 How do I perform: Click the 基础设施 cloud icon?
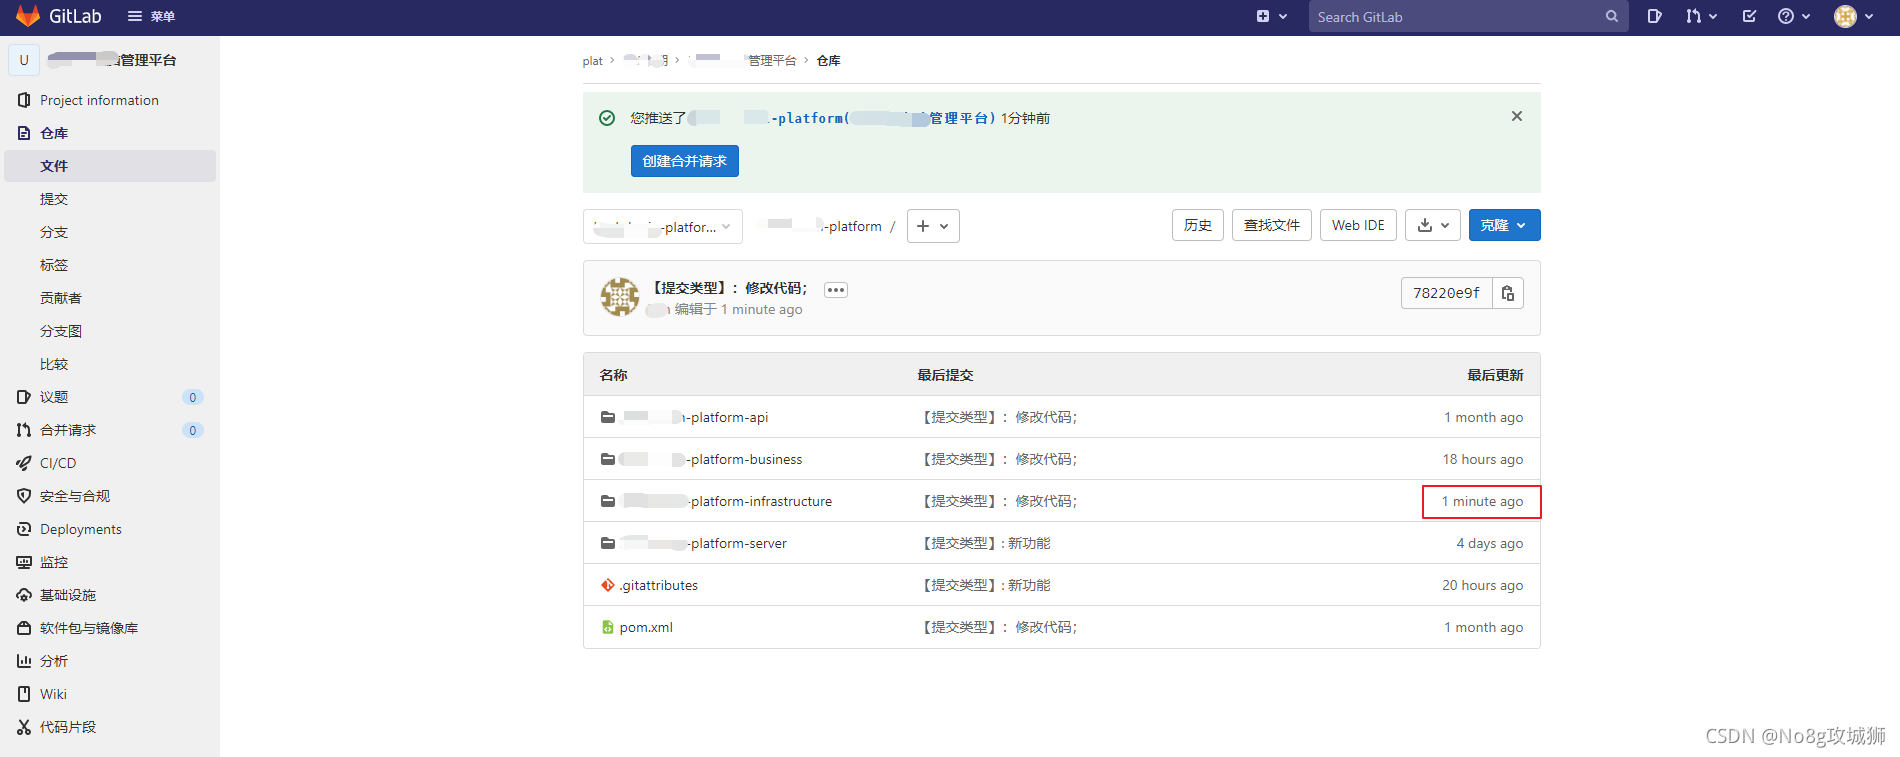[x=24, y=595]
